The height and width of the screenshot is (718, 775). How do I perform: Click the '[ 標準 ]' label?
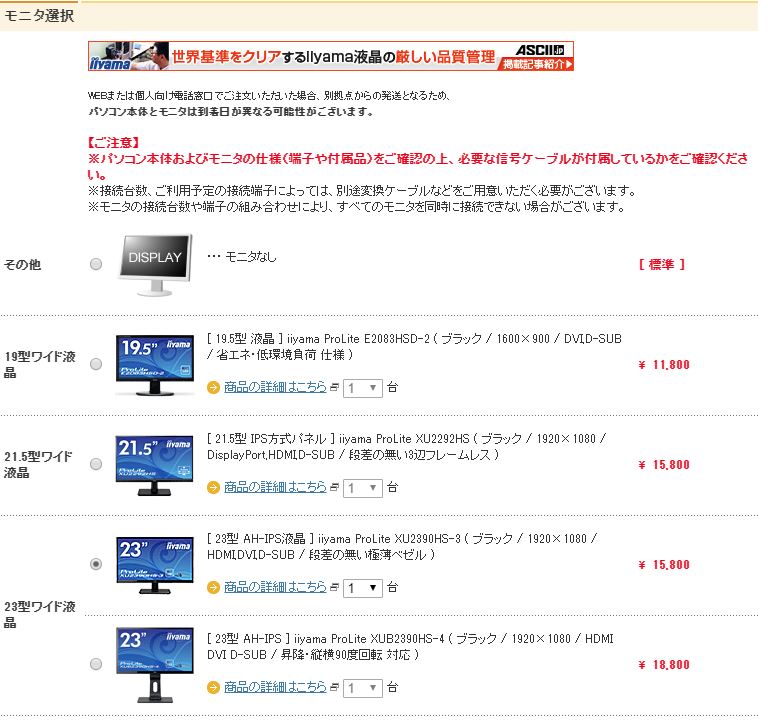click(662, 264)
